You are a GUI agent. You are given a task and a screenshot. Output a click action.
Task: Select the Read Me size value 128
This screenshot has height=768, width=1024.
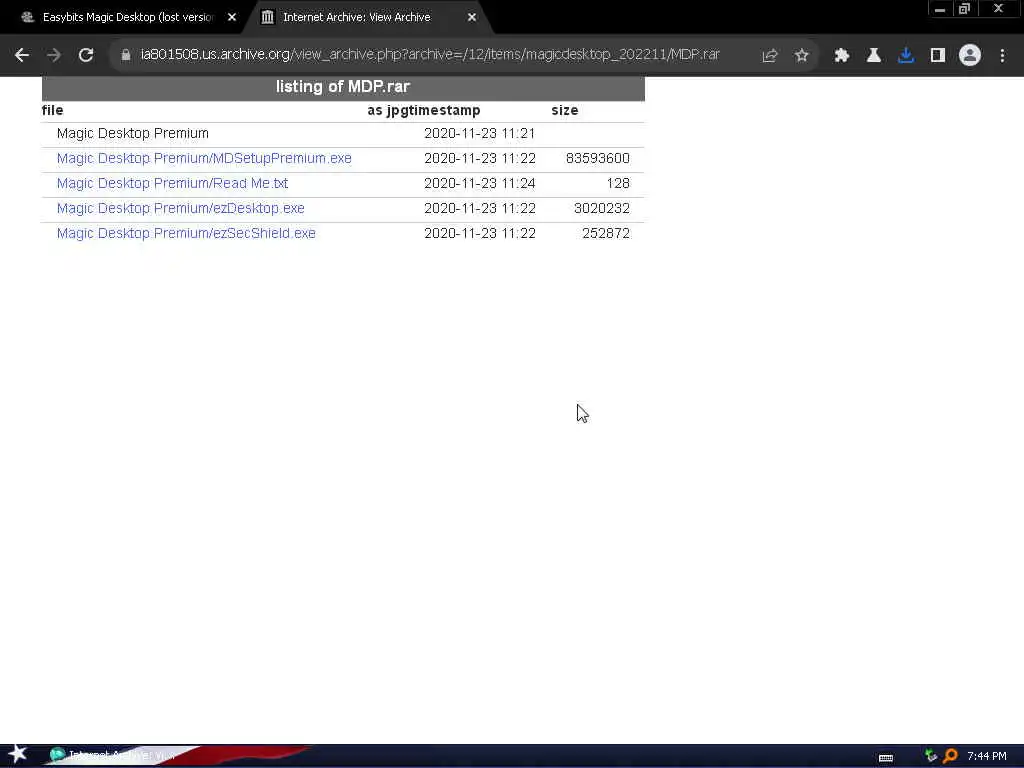(618, 184)
